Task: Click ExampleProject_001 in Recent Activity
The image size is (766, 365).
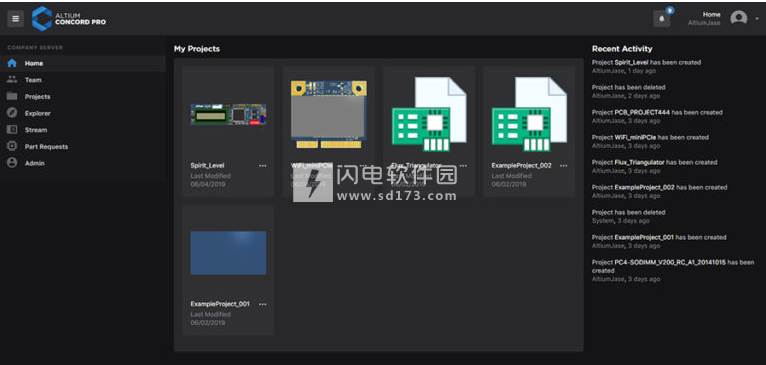Action: coord(644,237)
